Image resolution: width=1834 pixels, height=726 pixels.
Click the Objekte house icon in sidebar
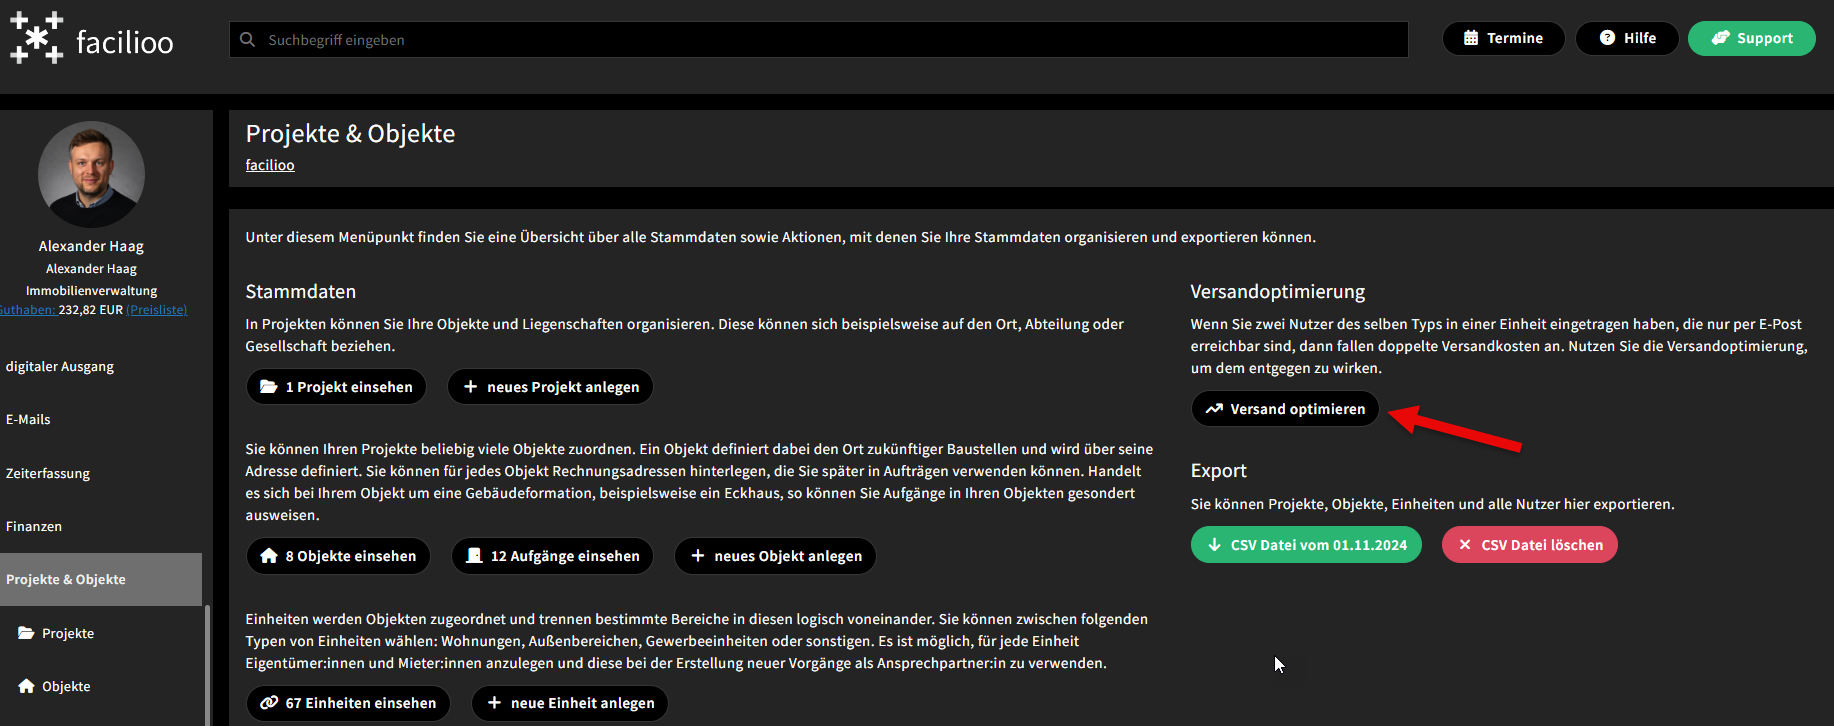pos(26,686)
